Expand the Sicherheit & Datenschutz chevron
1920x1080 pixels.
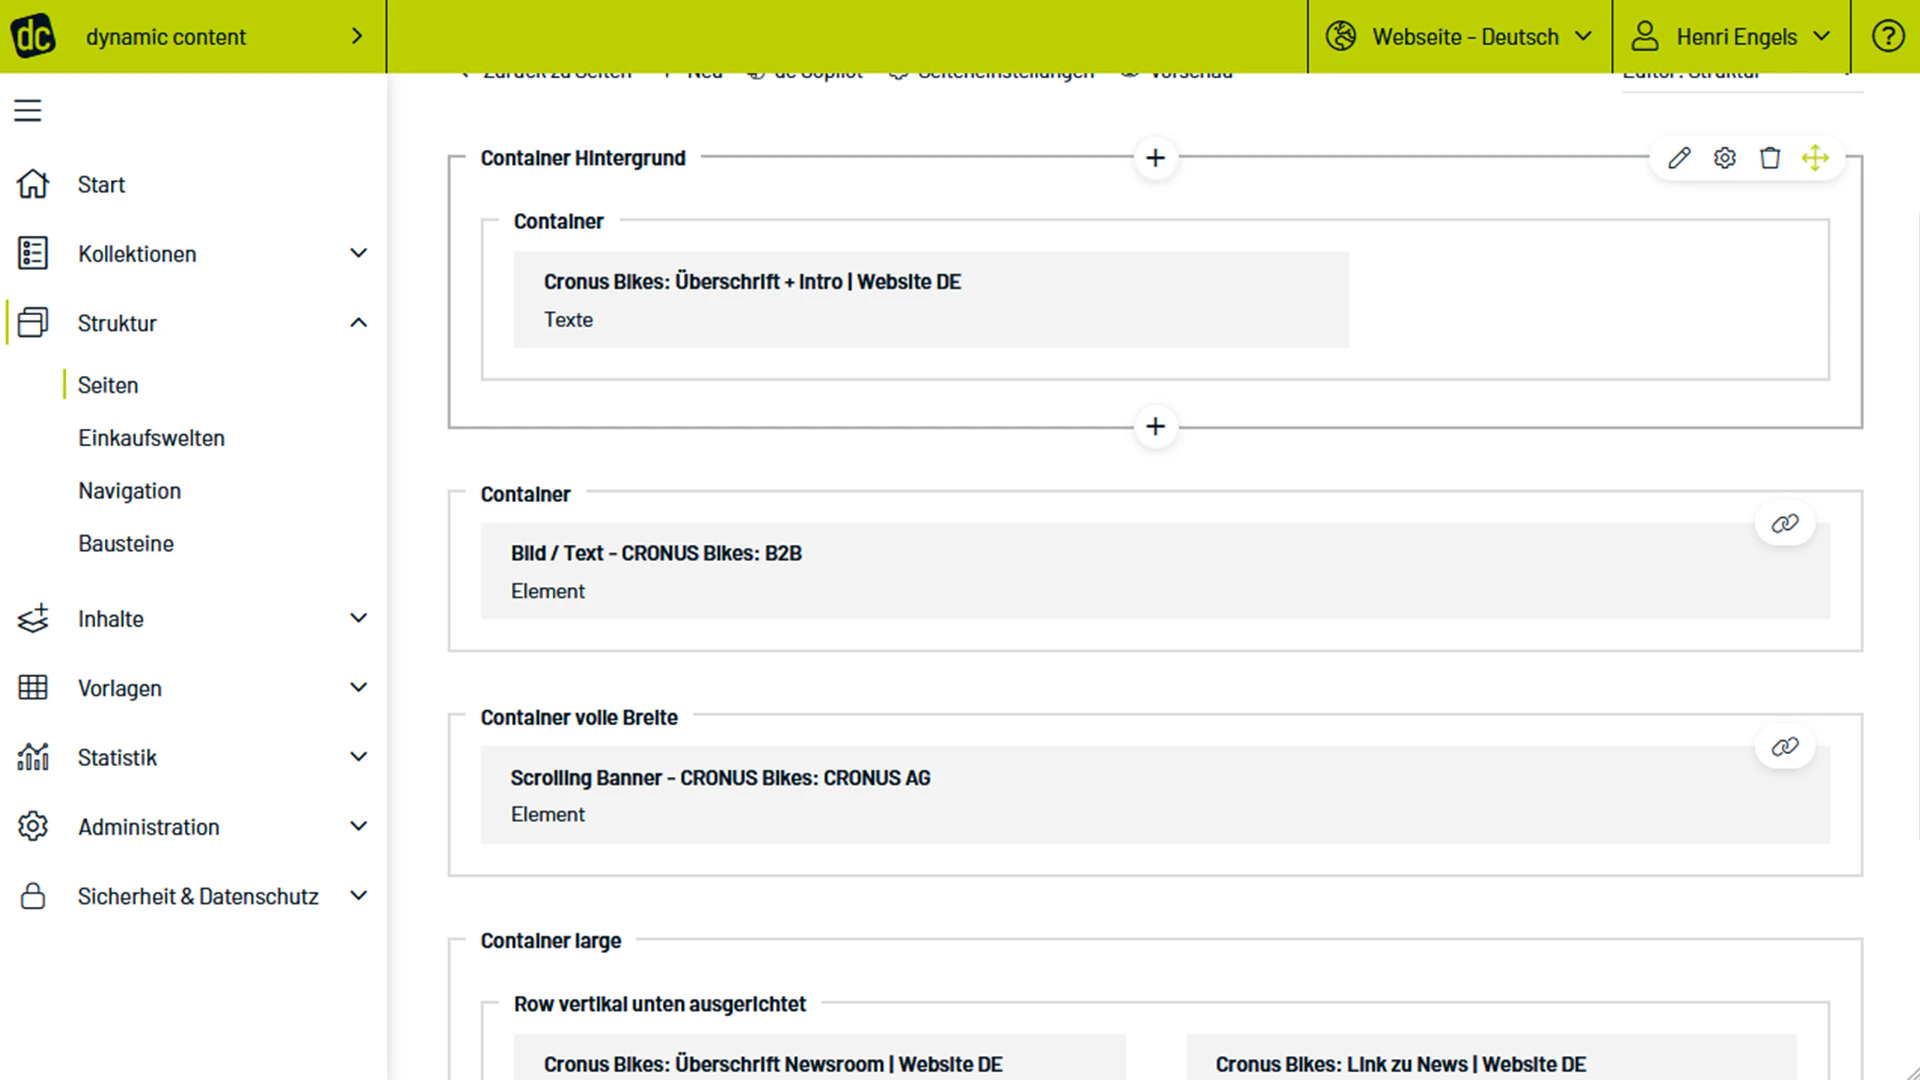pos(358,895)
